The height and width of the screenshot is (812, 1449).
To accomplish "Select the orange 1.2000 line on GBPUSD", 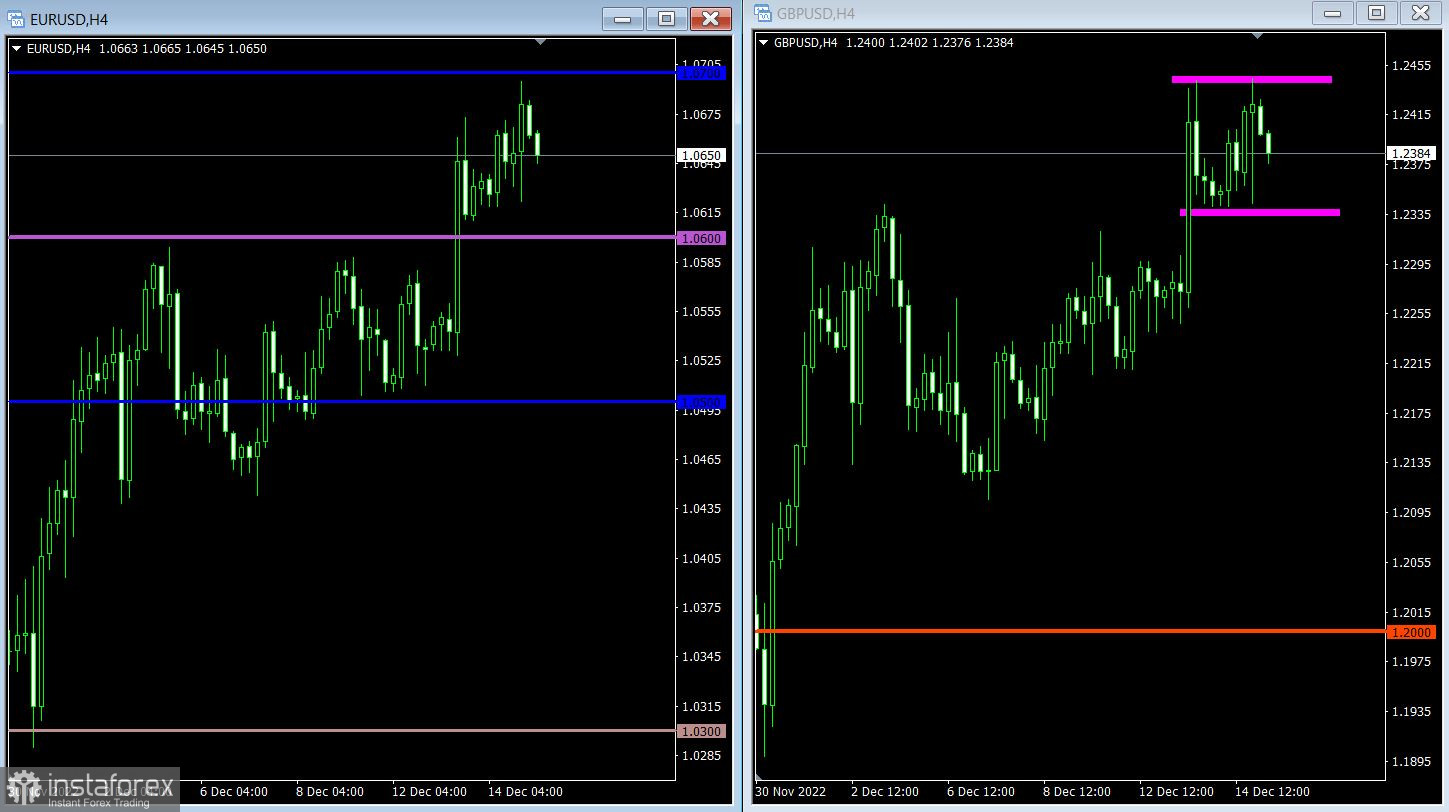I will click(1070, 631).
